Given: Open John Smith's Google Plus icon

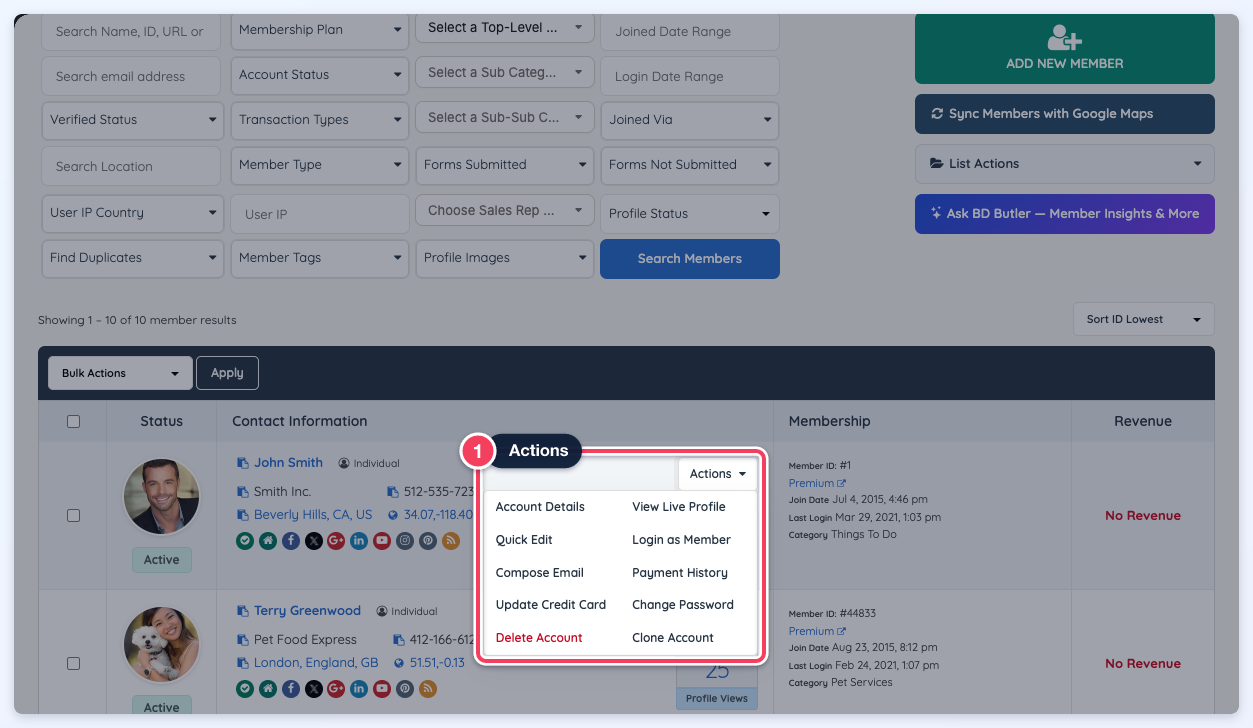Looking at the screenshot, I should click(336, 541).
